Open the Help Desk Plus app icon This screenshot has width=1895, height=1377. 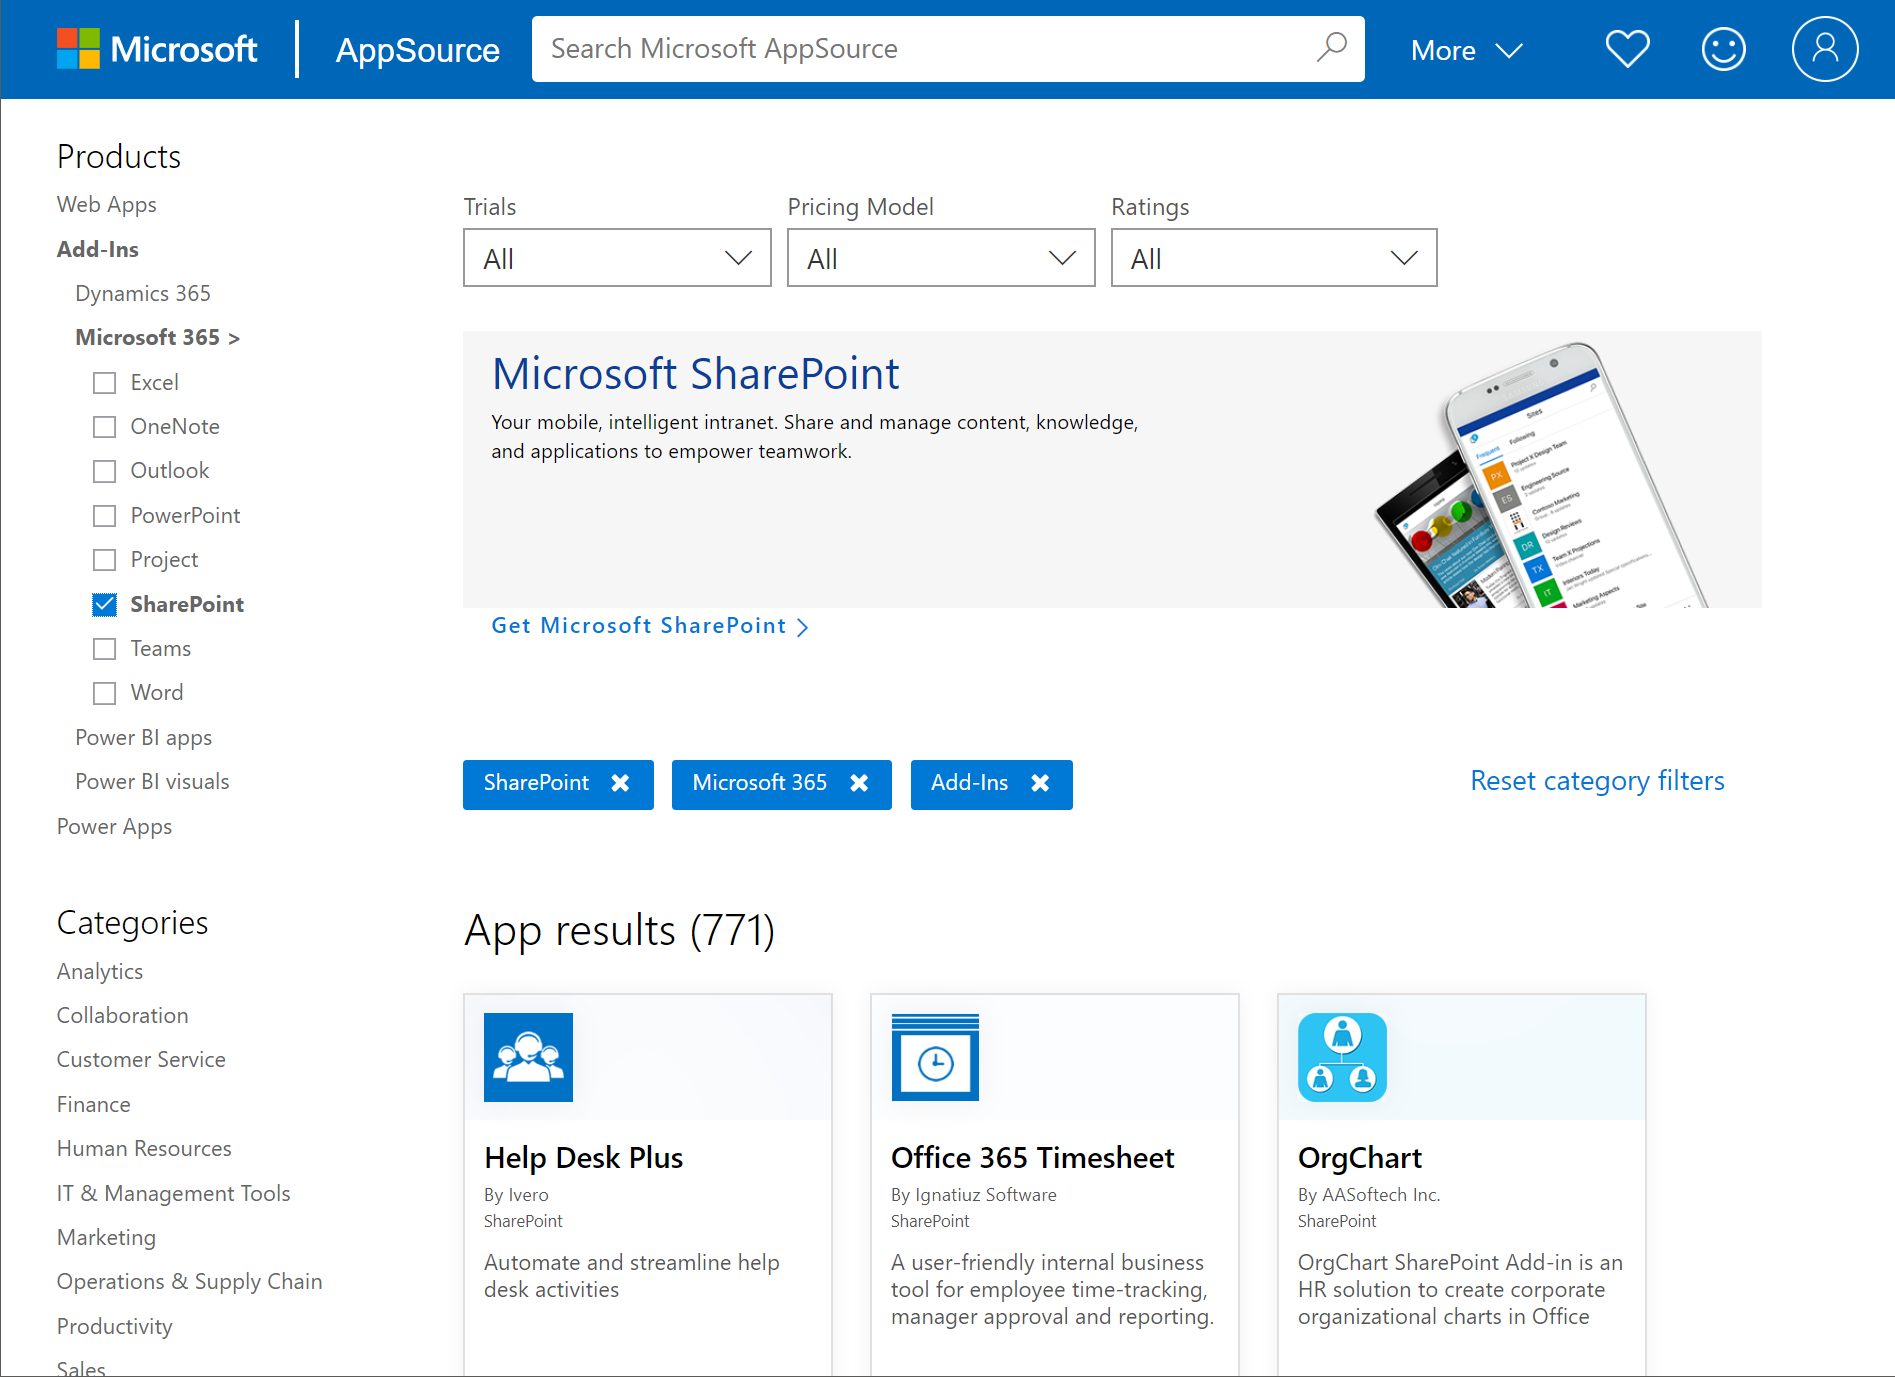[528, 1057]
